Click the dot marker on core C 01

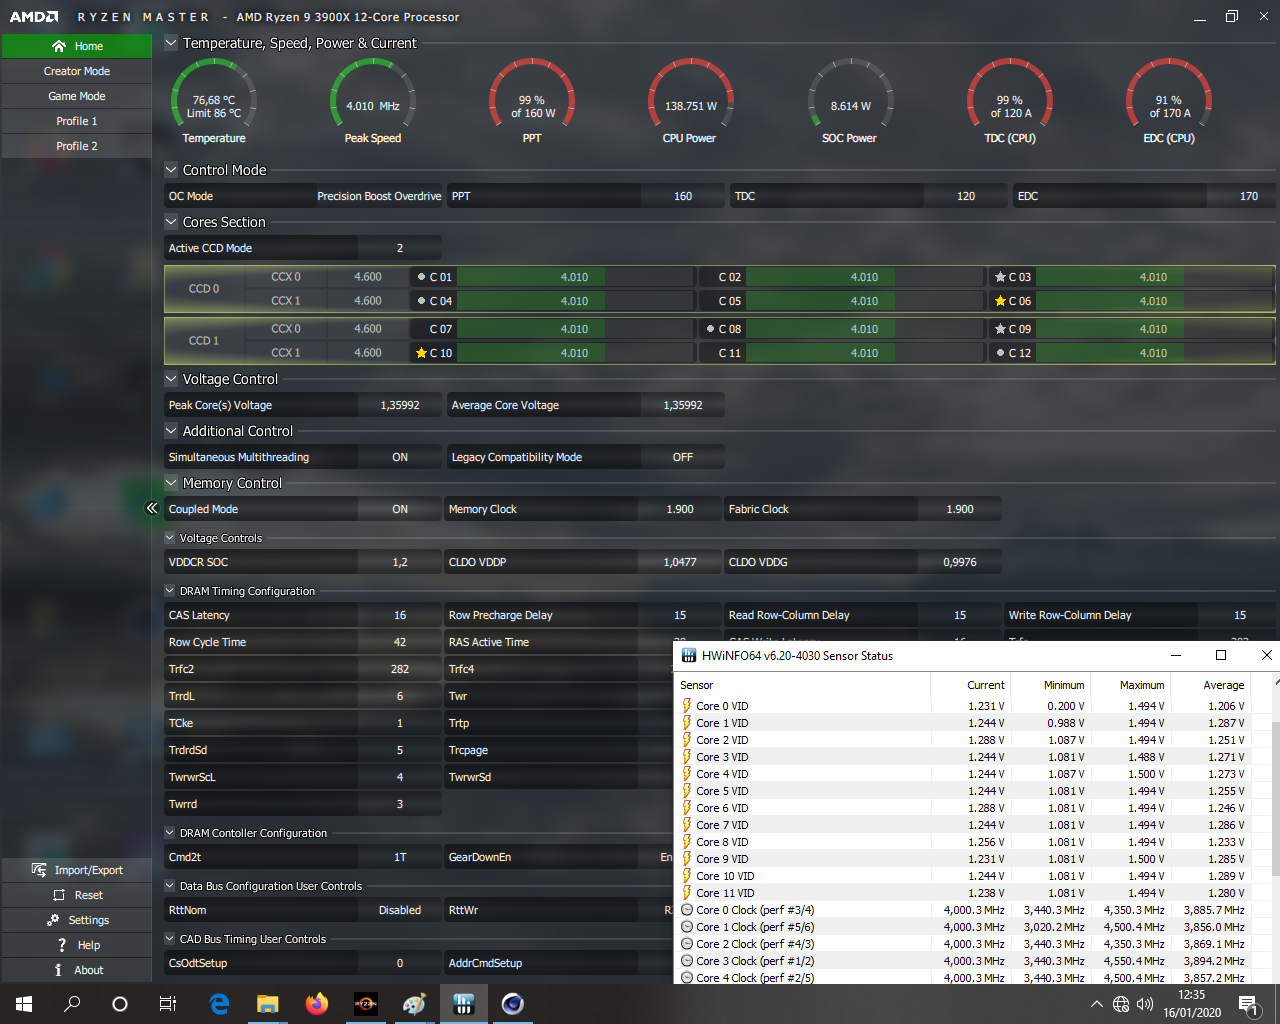point(421,277)
